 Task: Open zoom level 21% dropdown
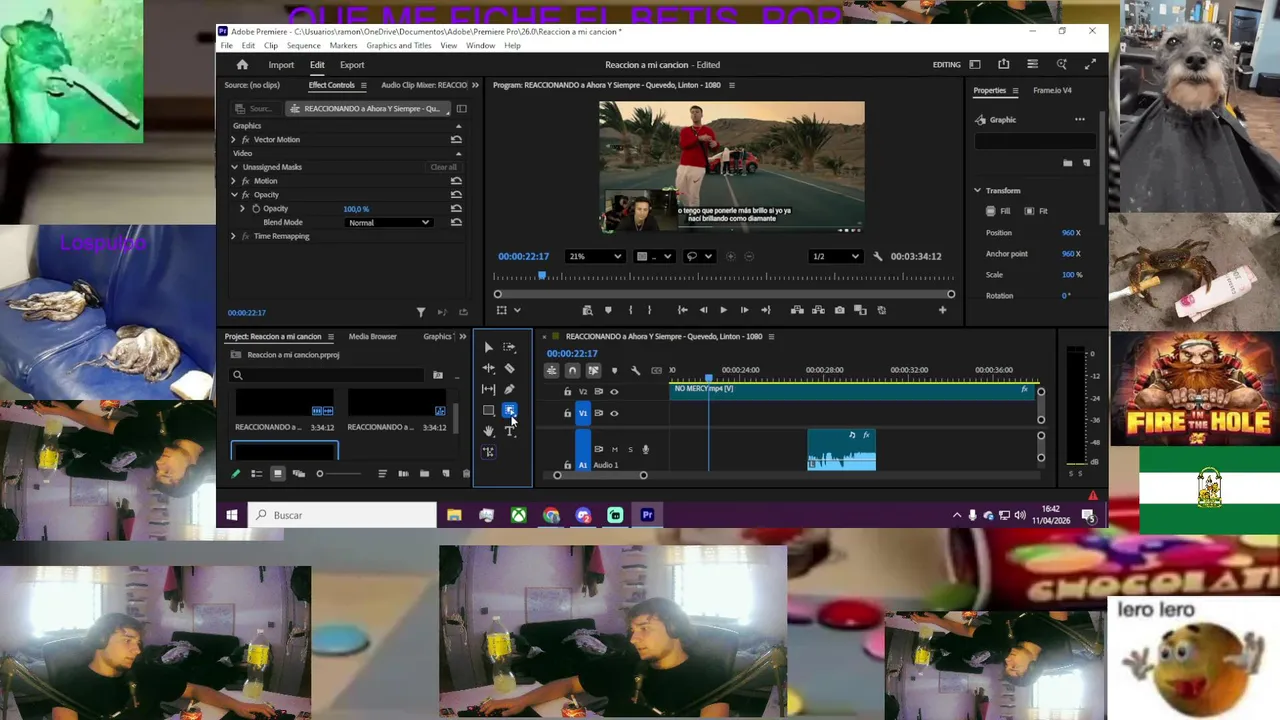(595, 256)
